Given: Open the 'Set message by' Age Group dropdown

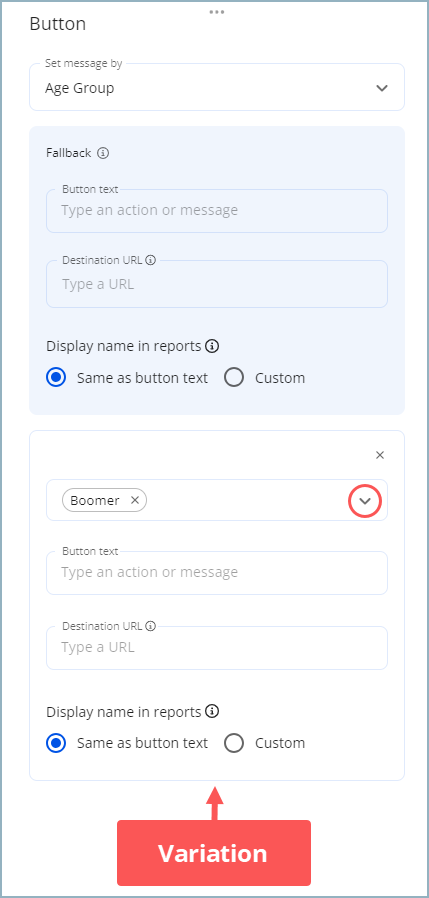Looking at the screenshot, I should coord(217,87).
